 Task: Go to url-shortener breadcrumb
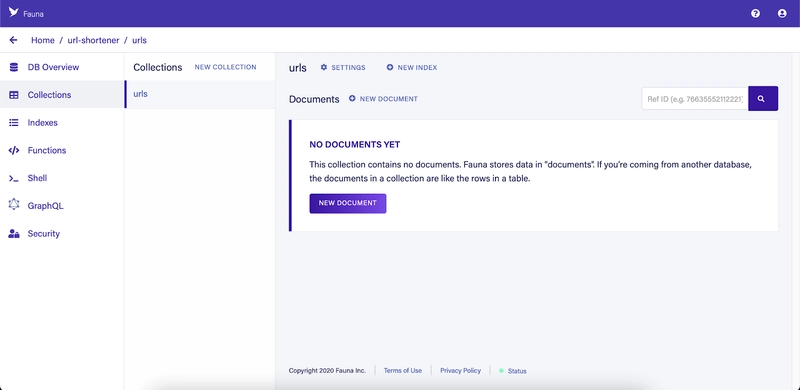[93, 40]
